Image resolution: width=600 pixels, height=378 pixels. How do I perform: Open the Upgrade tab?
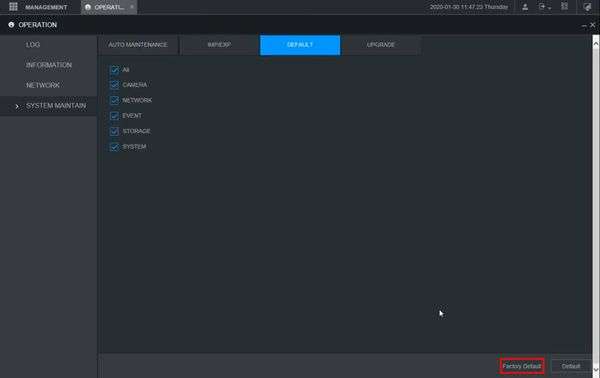pos(381,45)
